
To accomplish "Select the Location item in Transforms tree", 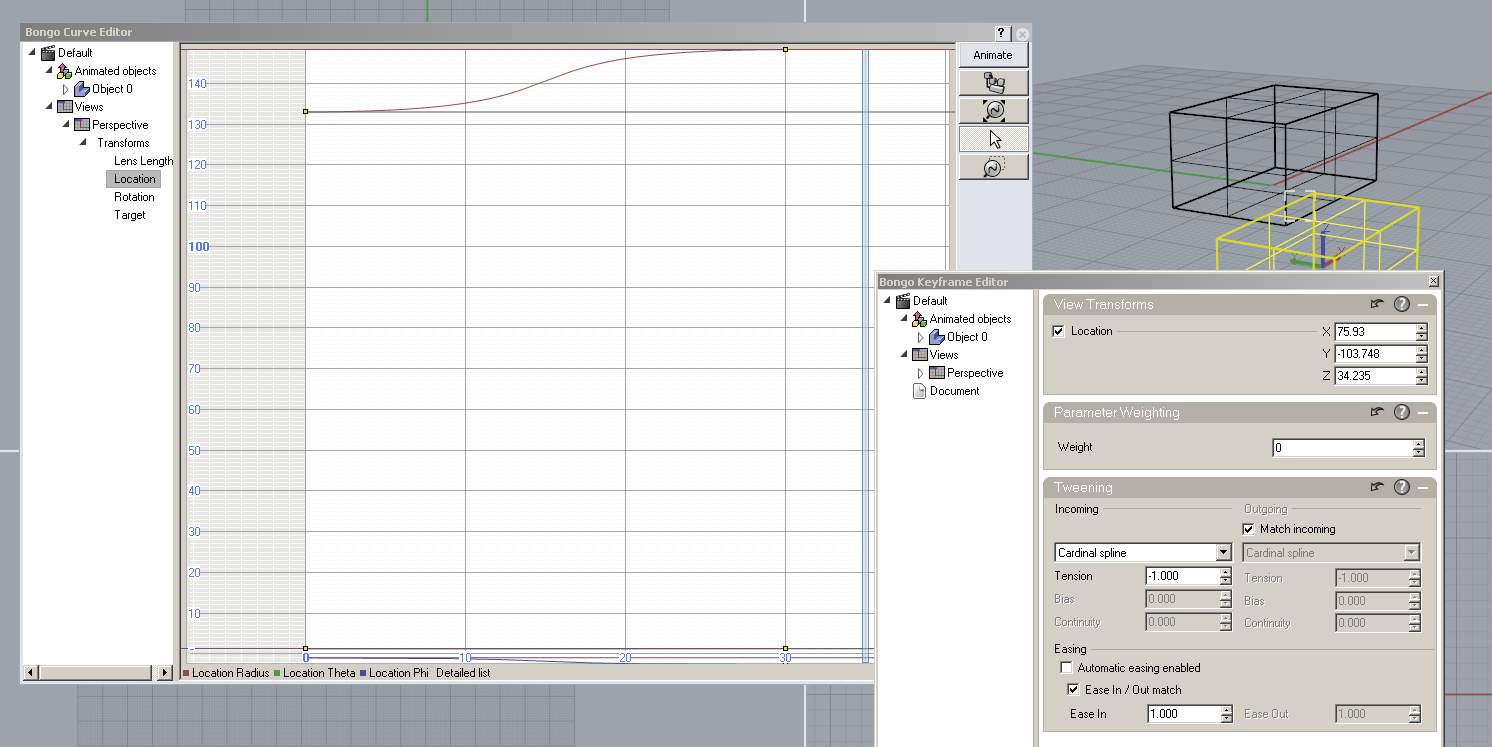I will click(x=134, y=179).
